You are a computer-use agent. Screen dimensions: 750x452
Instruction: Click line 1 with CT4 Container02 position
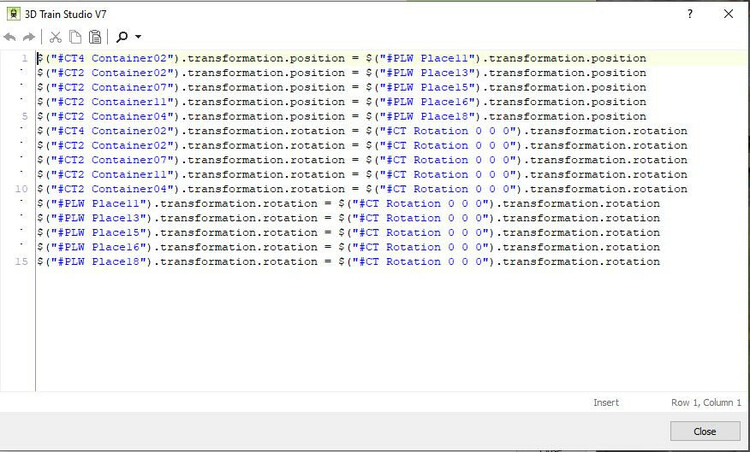[x=342, y=58]
